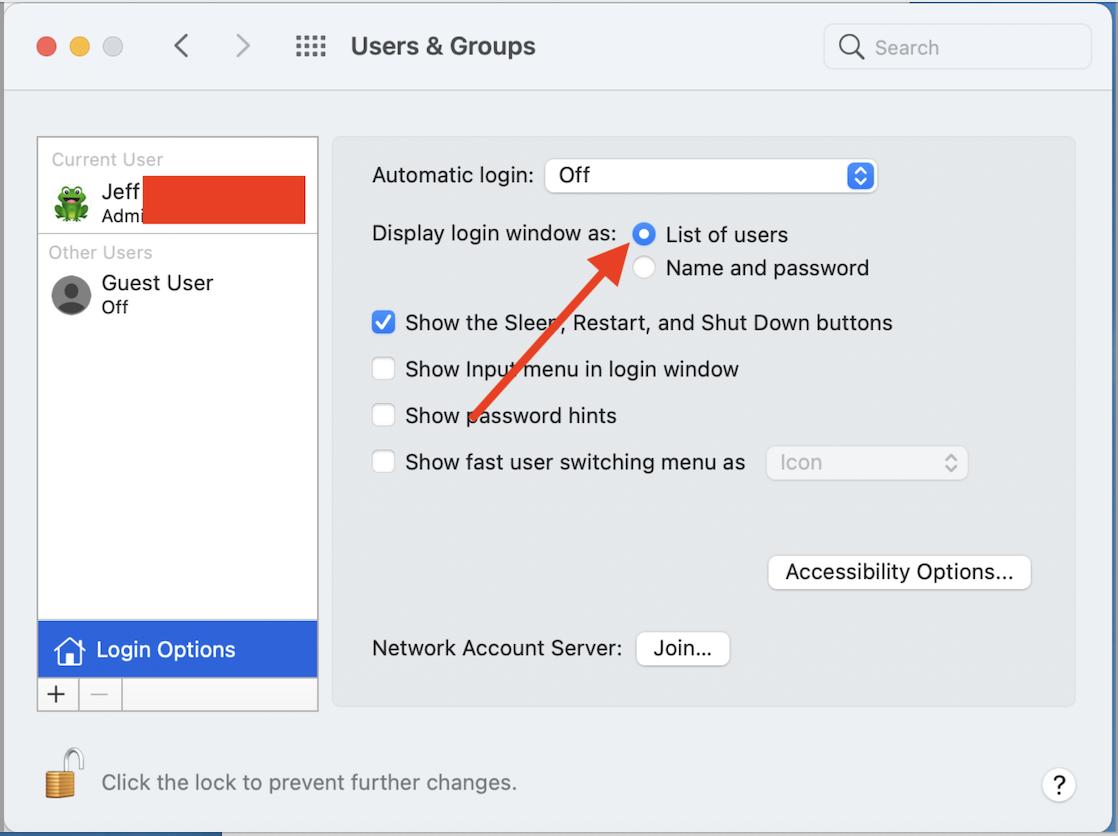Go back with the left chevron

pos(181,46)
